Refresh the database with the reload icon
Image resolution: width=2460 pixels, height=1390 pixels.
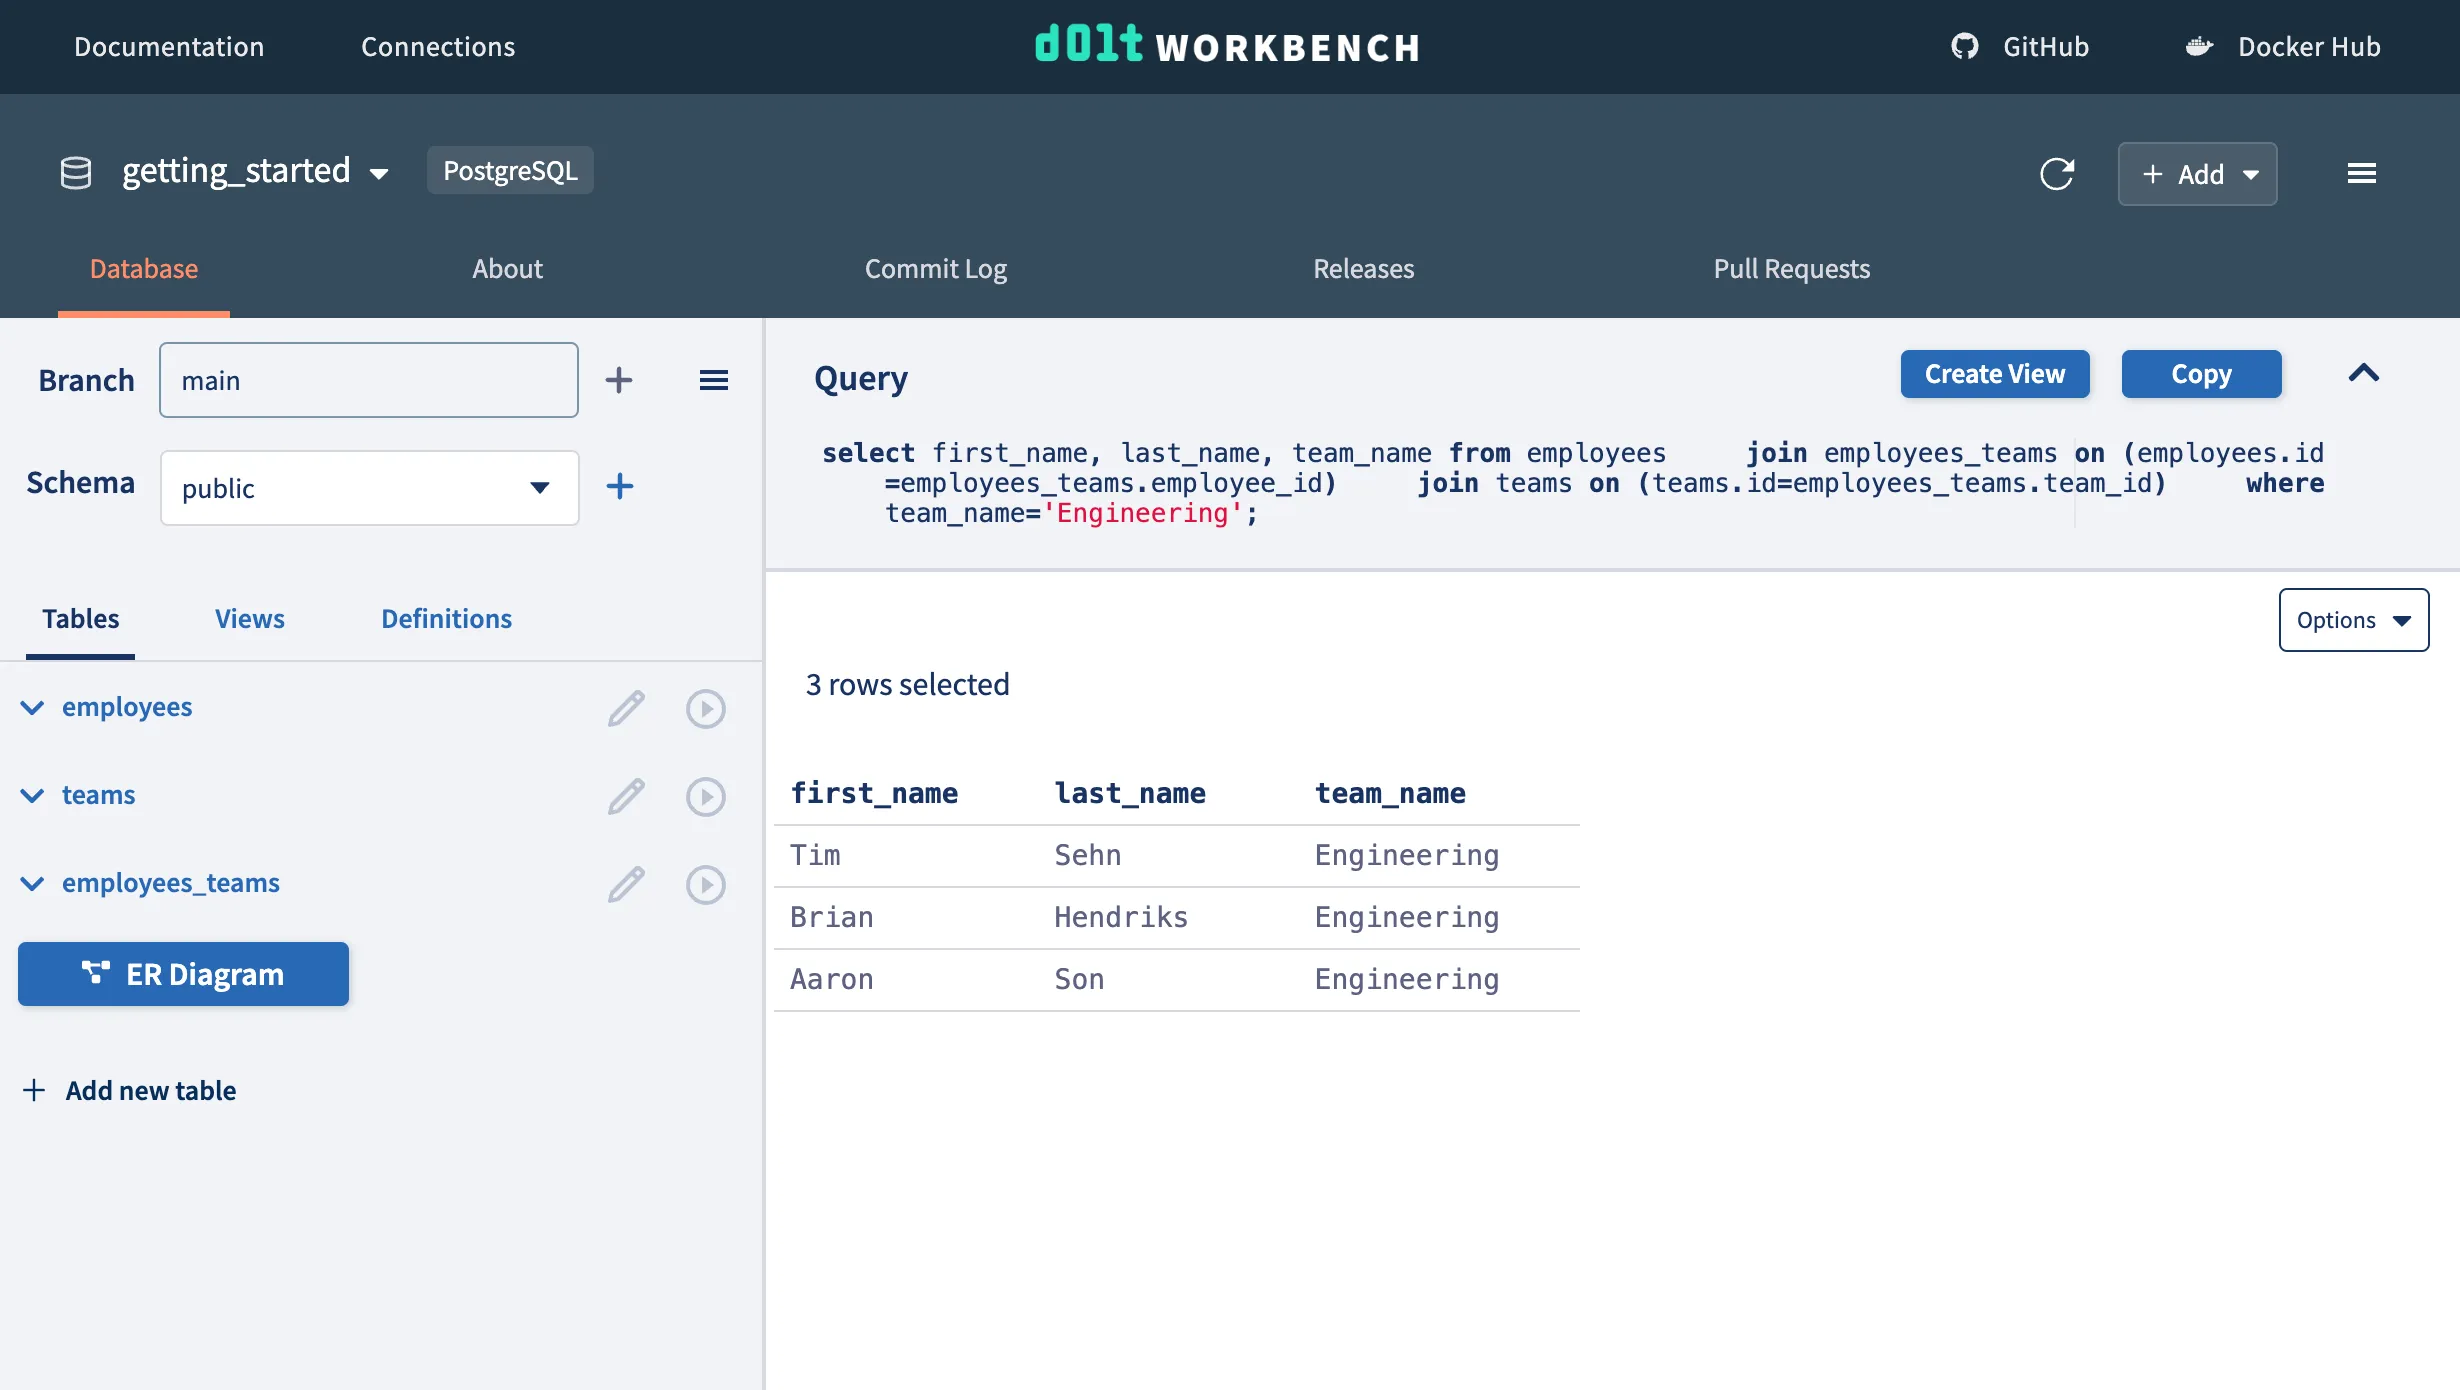click(2058, 174)
